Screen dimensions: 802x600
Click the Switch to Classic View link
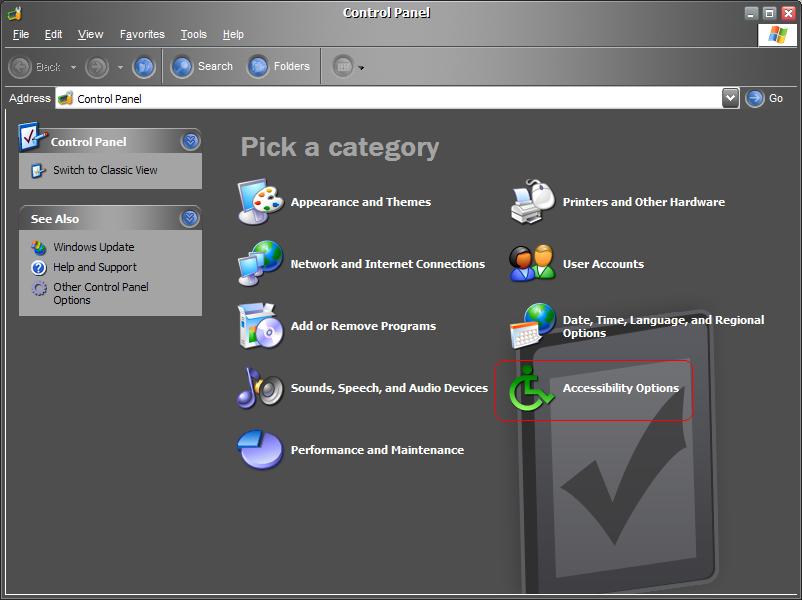pyautogui.click(x=105, y=170)
